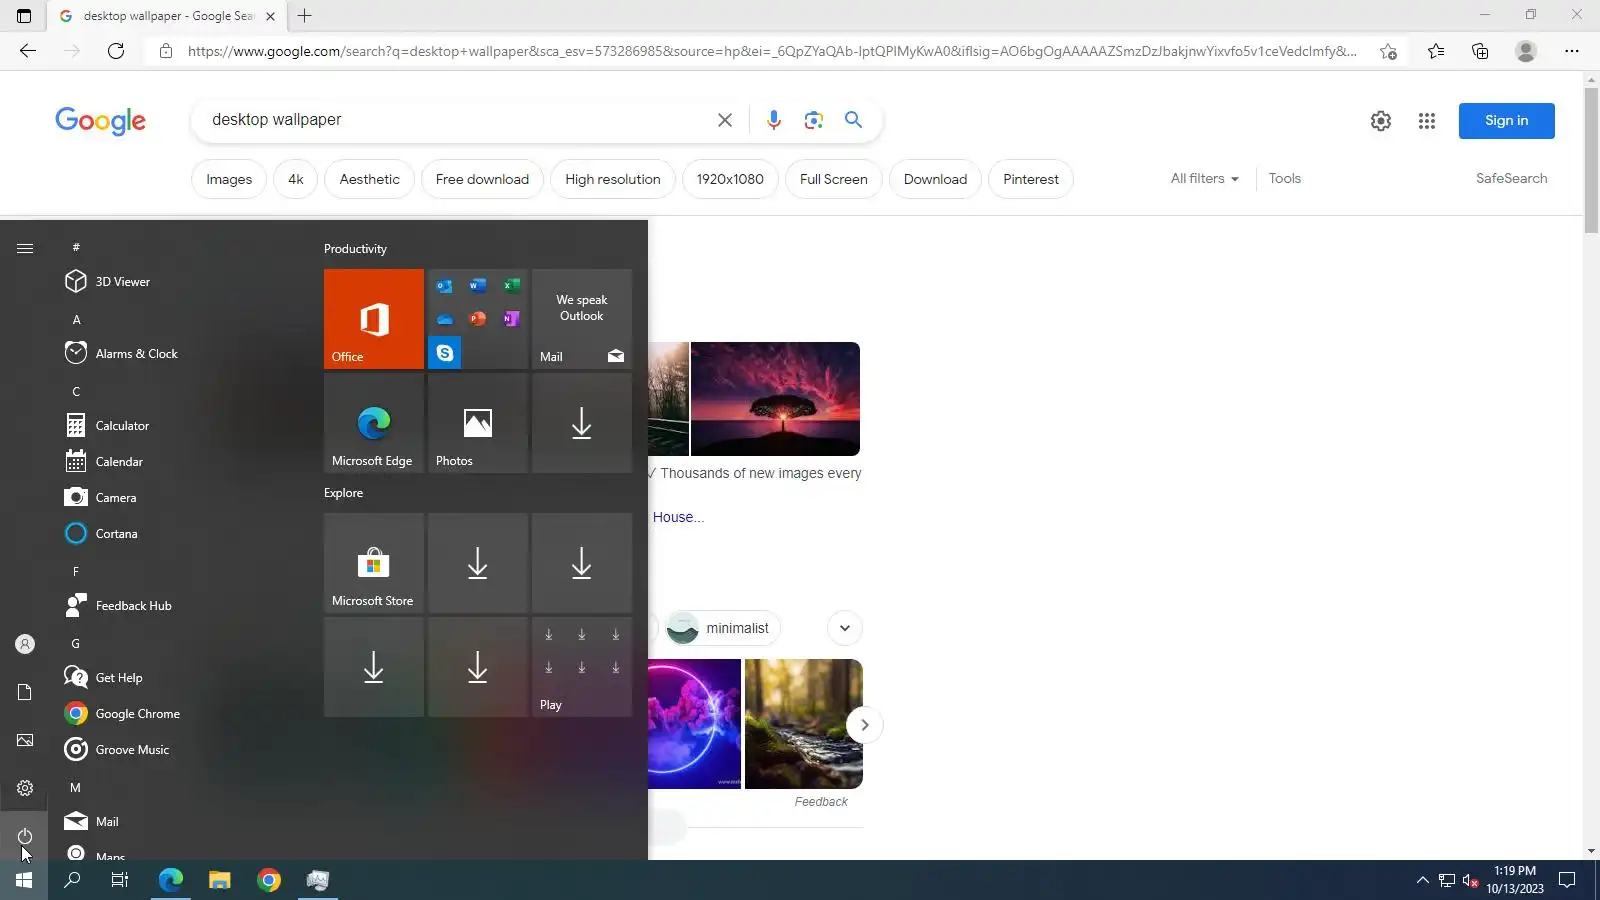Add this page to favorites

pos(1388,51)
